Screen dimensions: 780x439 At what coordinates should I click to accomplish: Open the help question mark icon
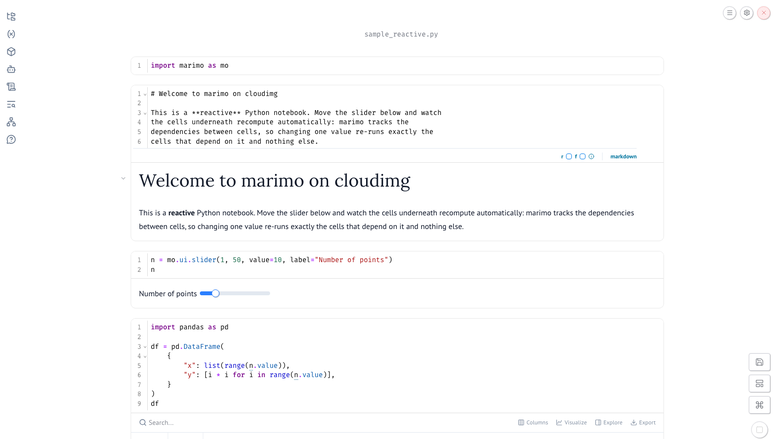tap(11, 140)
